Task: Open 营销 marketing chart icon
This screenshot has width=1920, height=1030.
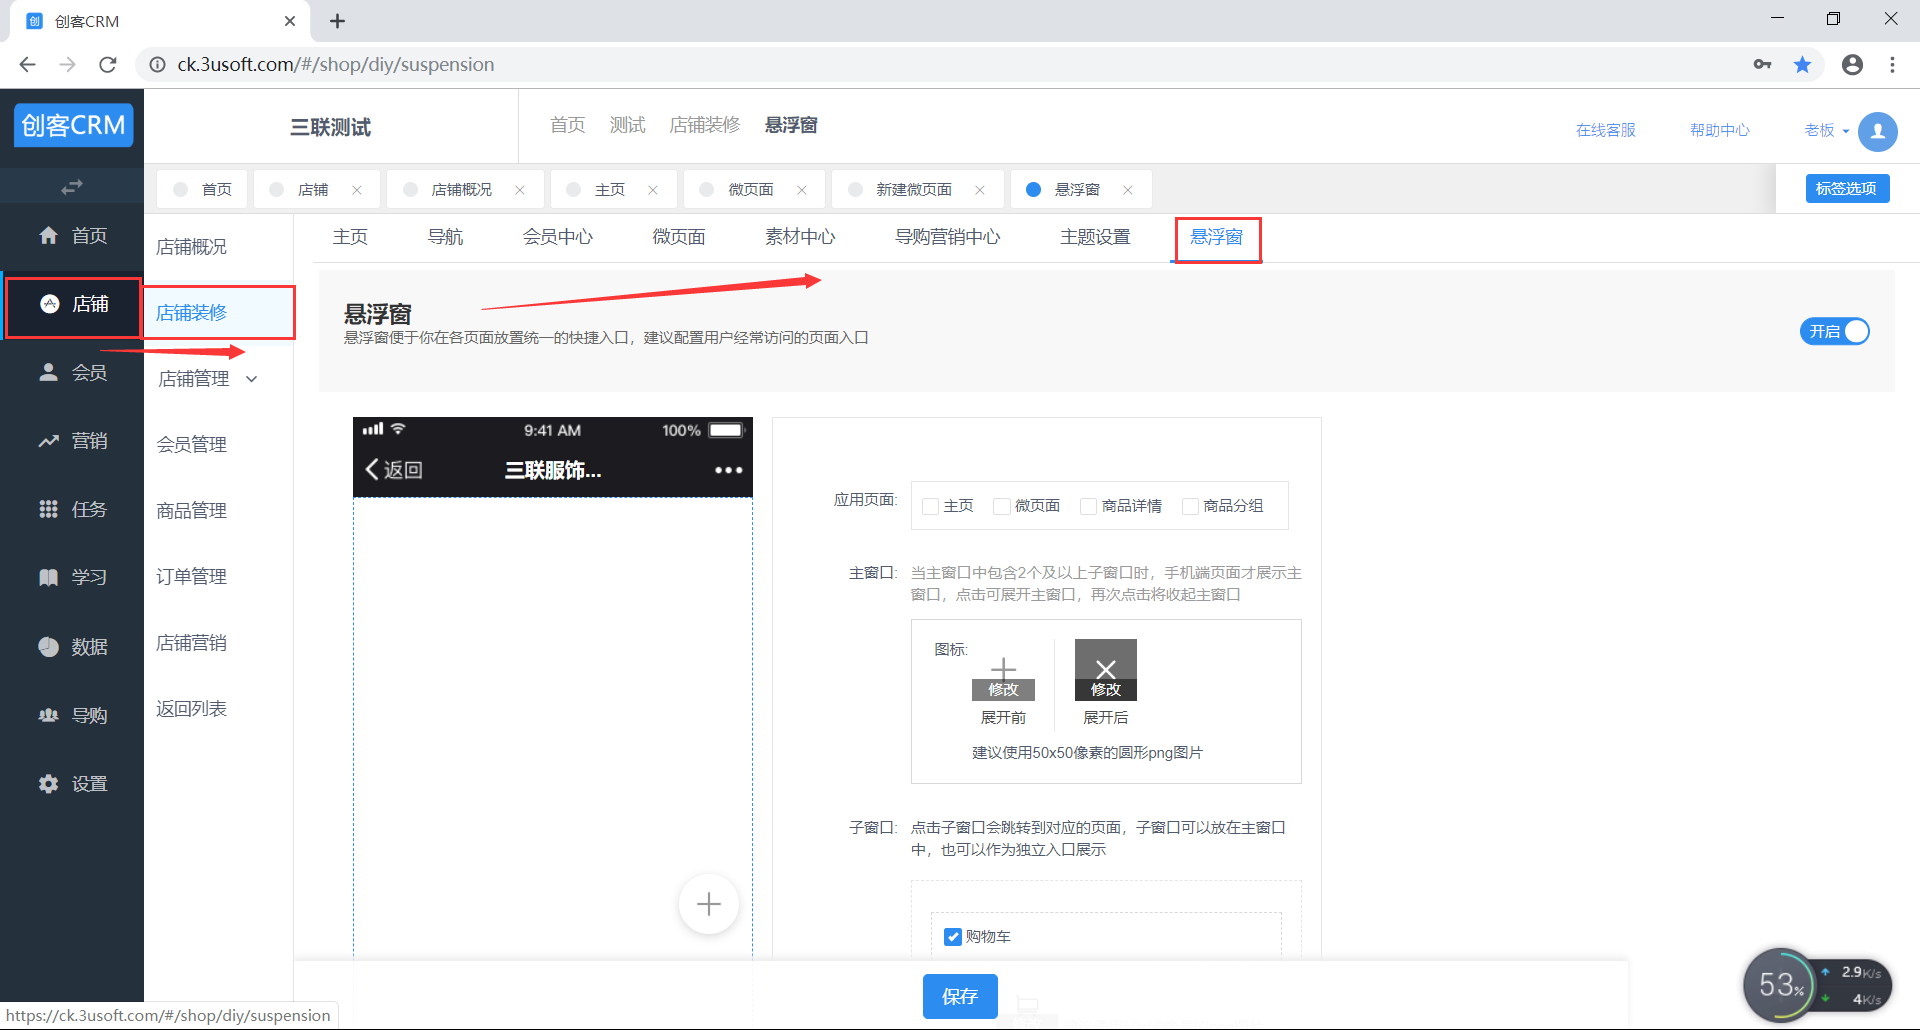Action: pos(48,441)
